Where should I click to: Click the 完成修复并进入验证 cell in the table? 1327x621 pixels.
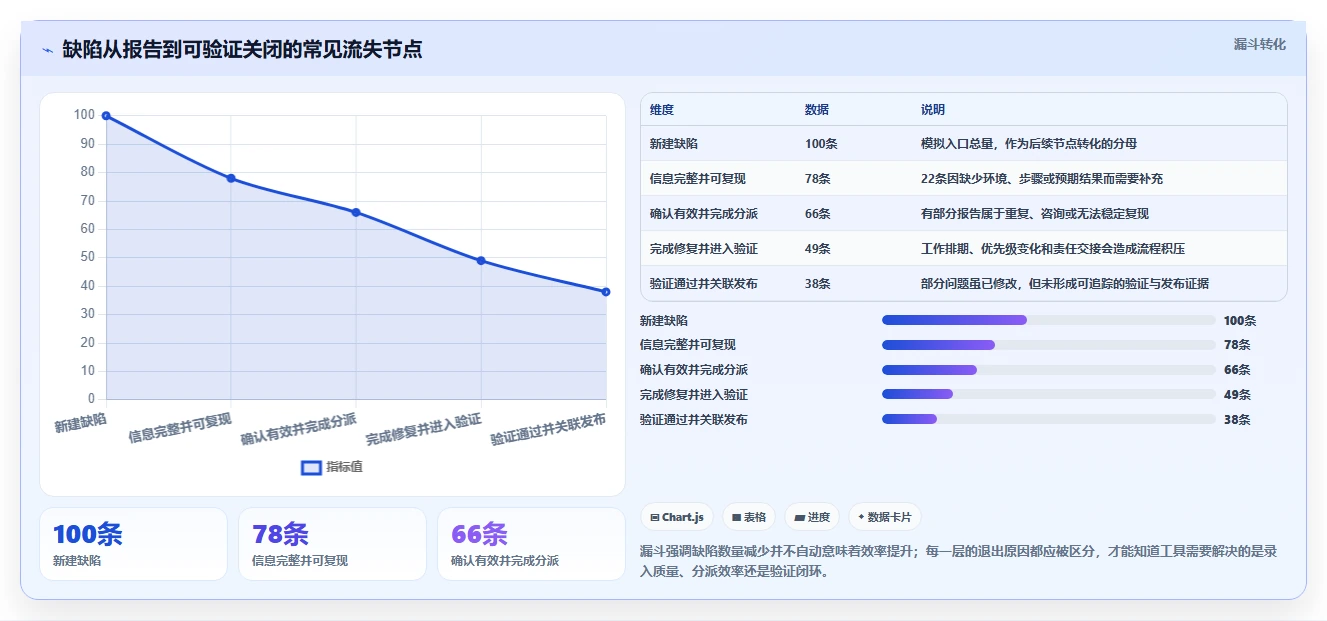click(x=704, y=249)
